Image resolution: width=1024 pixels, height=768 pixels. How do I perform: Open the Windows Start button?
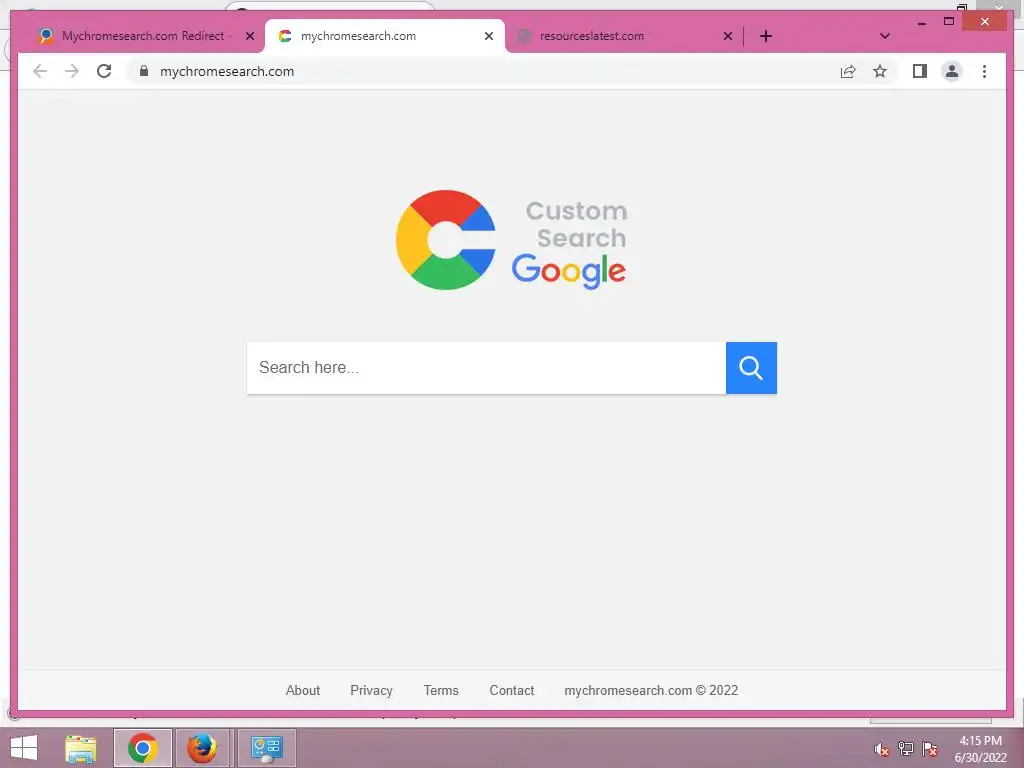click(x=24, y=748)
